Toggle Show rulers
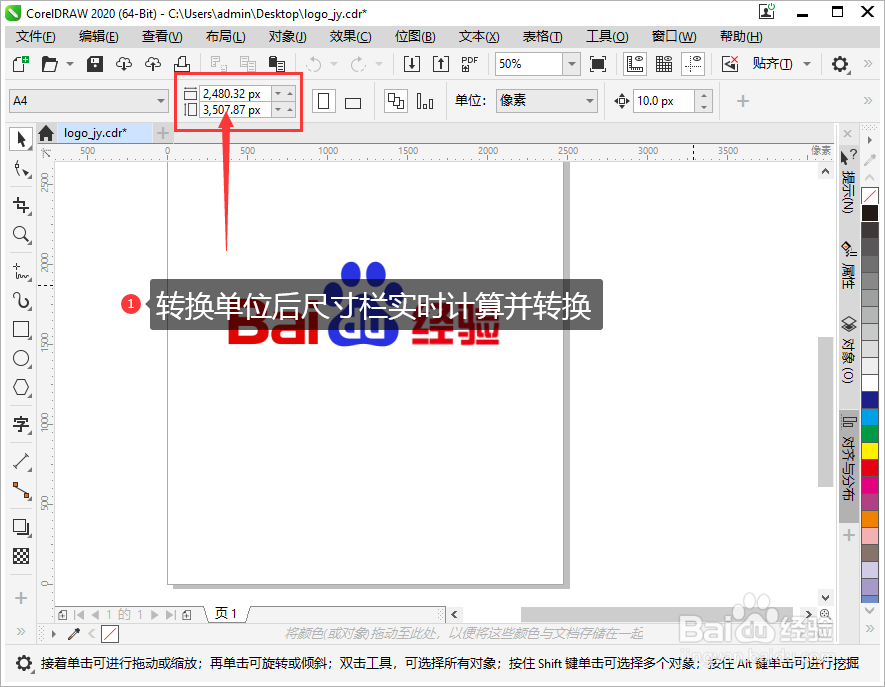The height and width of the screenshot is (687, 885). [x=635, y=64]
